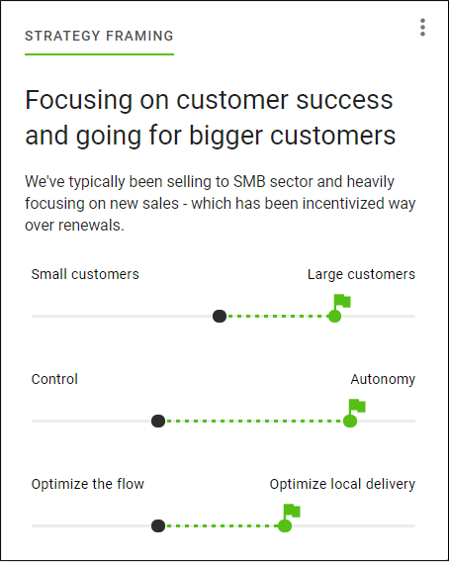Select the black current-state dot on customers slider
Screen dimensions: 449x562
[x=219, y=316]
